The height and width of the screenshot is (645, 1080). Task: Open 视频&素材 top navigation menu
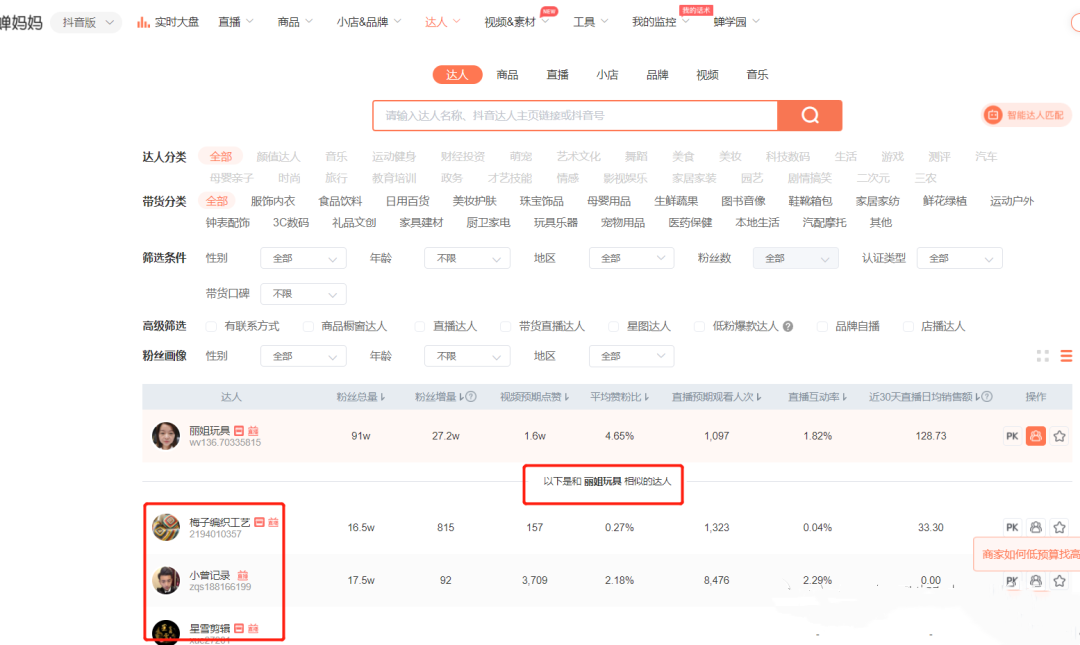(516, 22)
